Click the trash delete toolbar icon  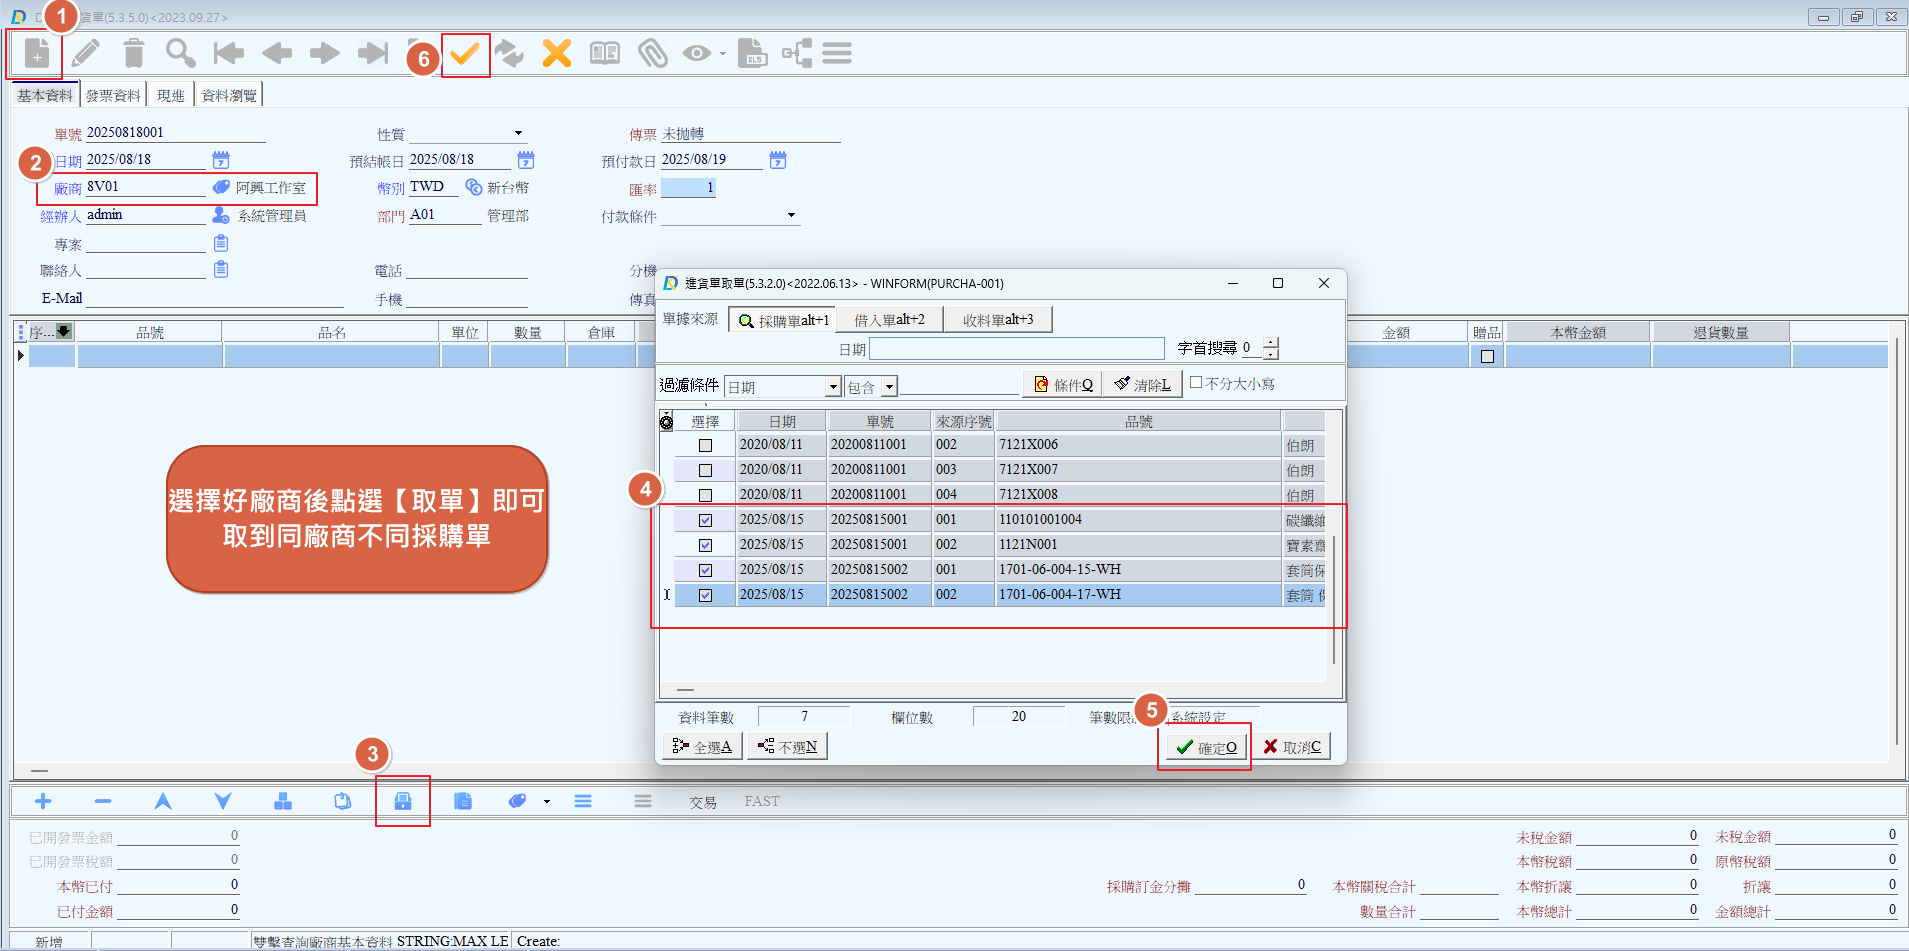pos(134,53)
